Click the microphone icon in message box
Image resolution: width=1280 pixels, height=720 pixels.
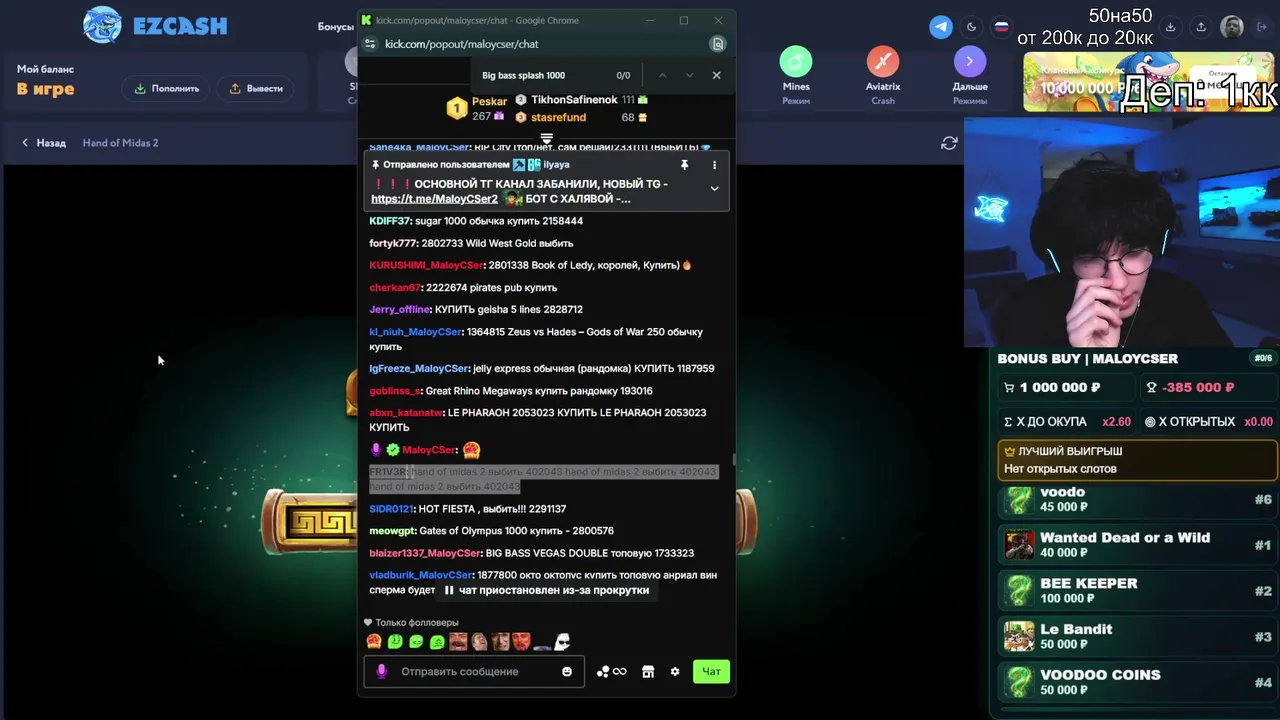point(381,671)
